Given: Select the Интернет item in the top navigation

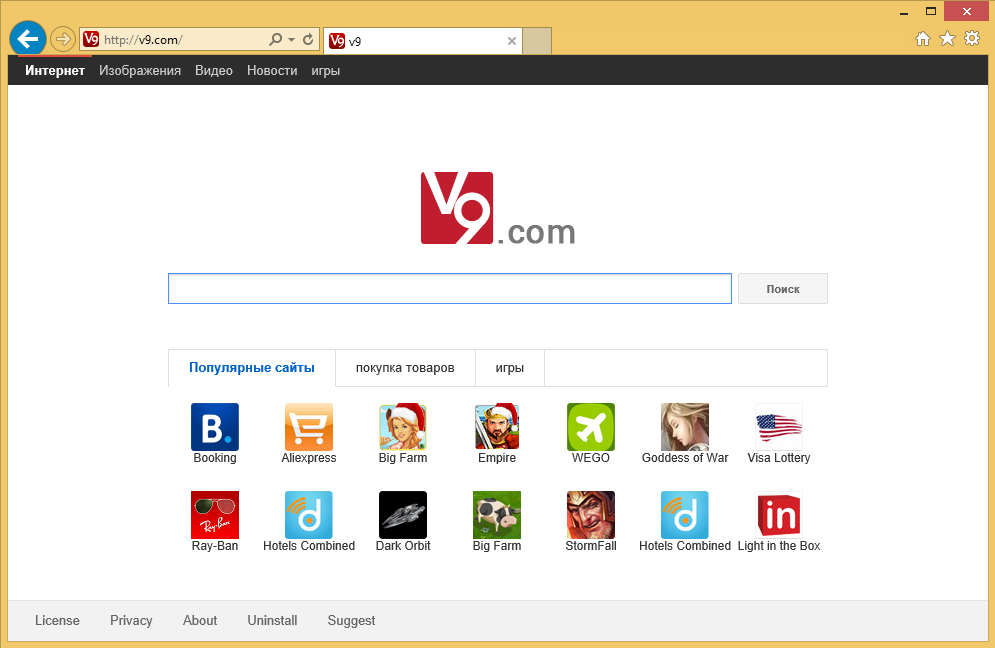Looking at the screenshot, I should [x=55, y=70].
